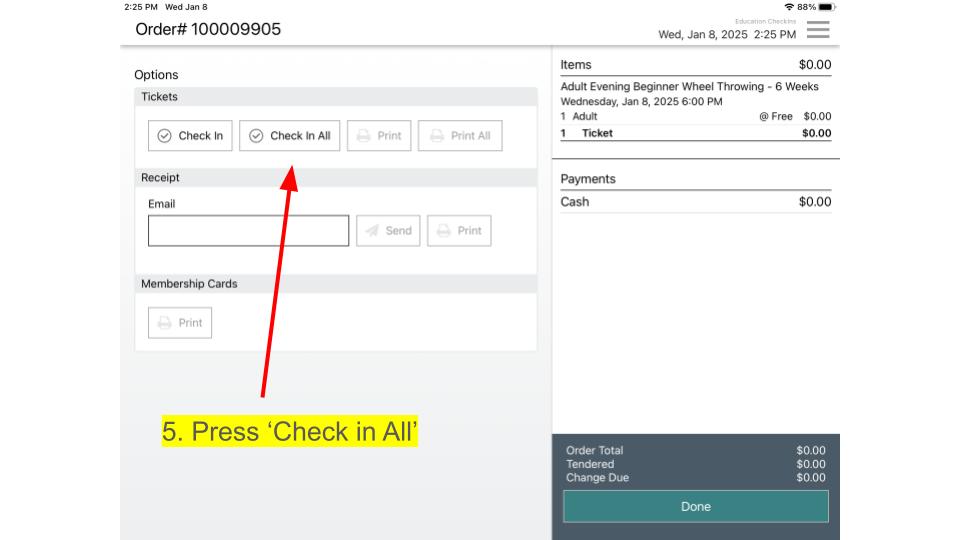The width and height of the screenshot is (960, 540).
Task: Click the receipt Email input field
Action: pos(248,231)
